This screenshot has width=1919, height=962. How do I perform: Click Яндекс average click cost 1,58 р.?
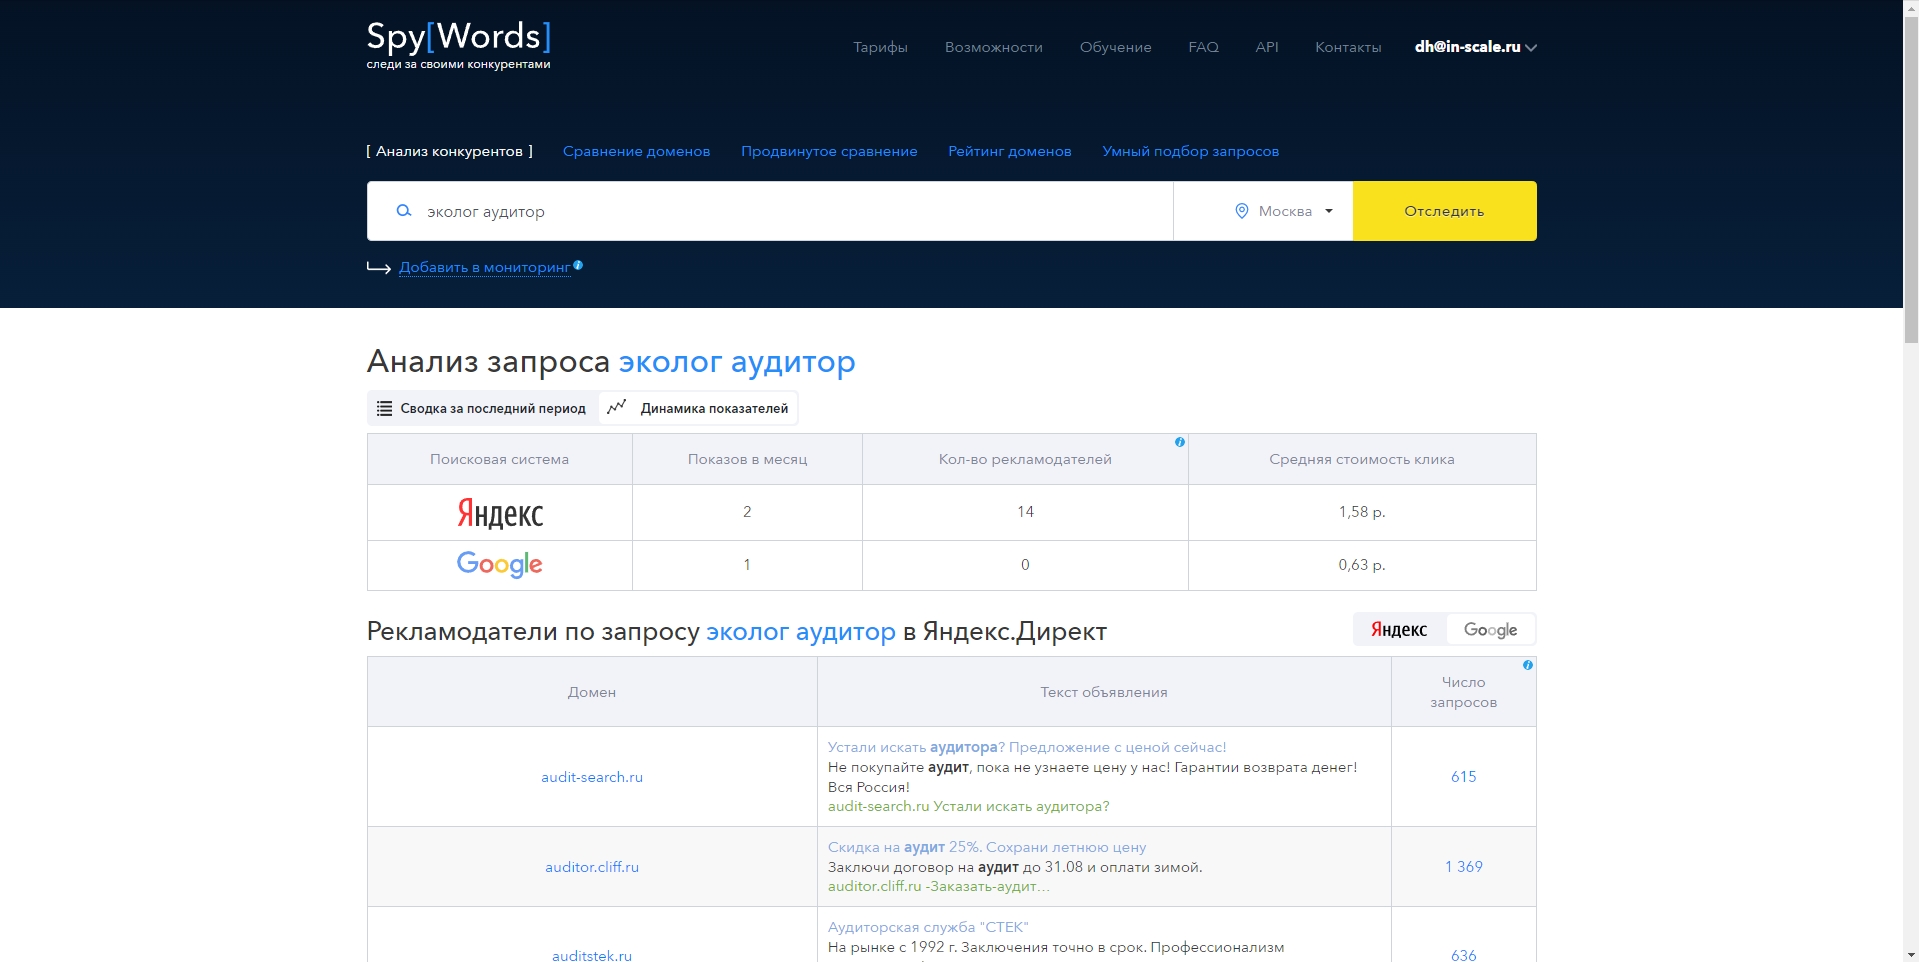click(x=1362, y=512)
